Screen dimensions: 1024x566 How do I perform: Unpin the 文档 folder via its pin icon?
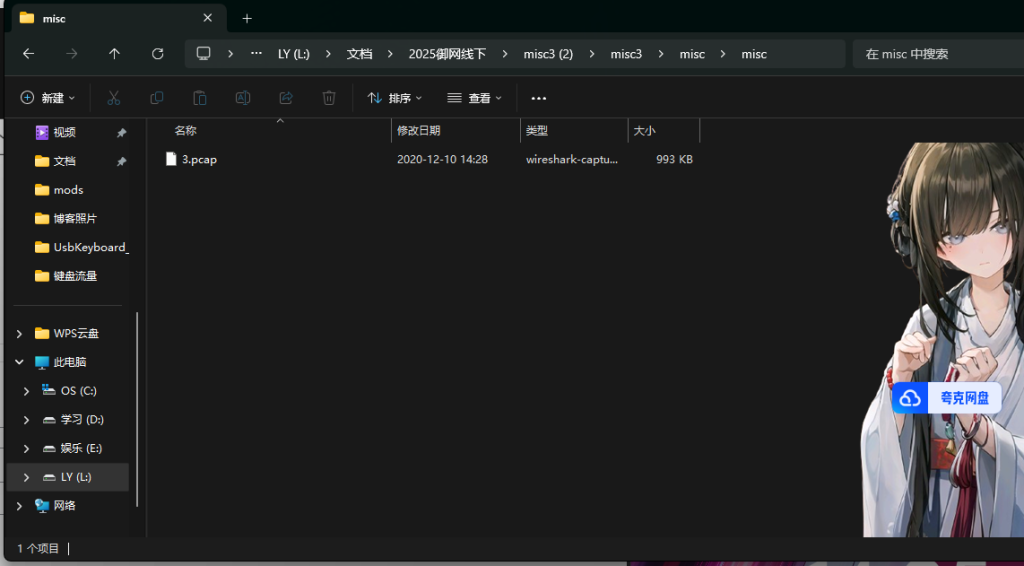click(x=121, y=161)
